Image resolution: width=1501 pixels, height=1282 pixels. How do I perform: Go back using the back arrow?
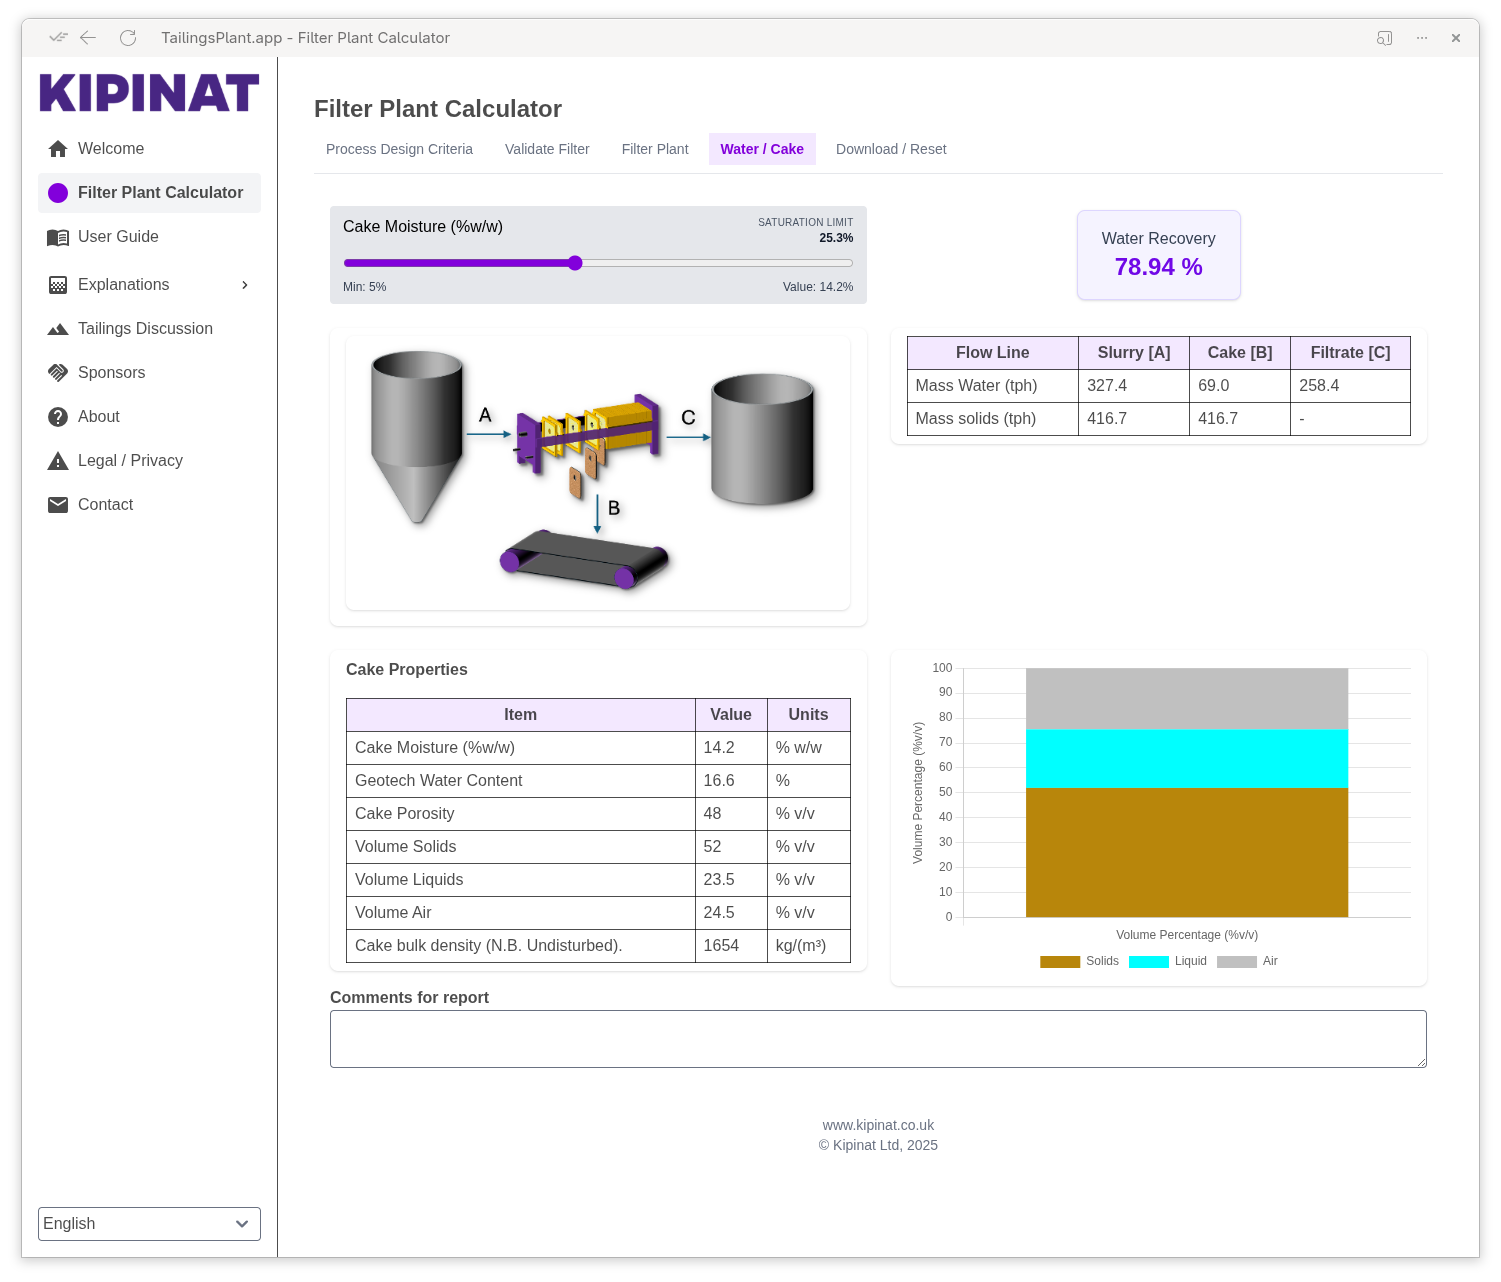pyautogui.click(x=88, y=38)
